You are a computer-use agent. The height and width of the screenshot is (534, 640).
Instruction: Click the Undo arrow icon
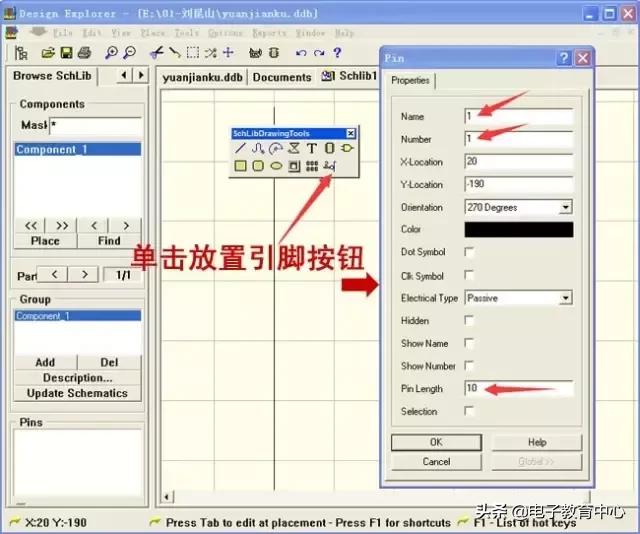tap(301, 53)
